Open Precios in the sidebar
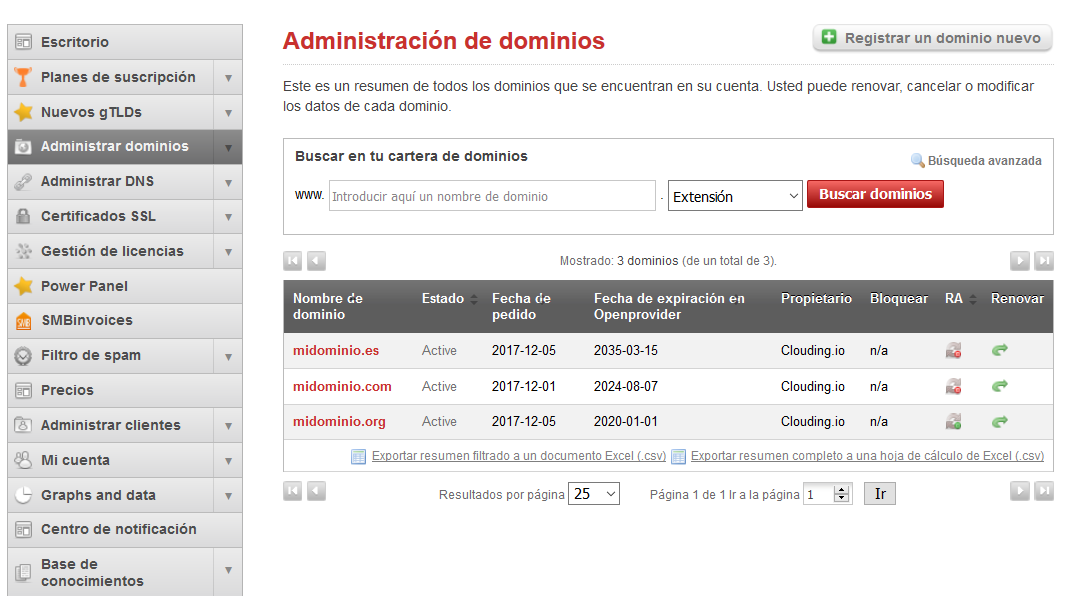Screen dimensions: 1075x596 (125, 390)
